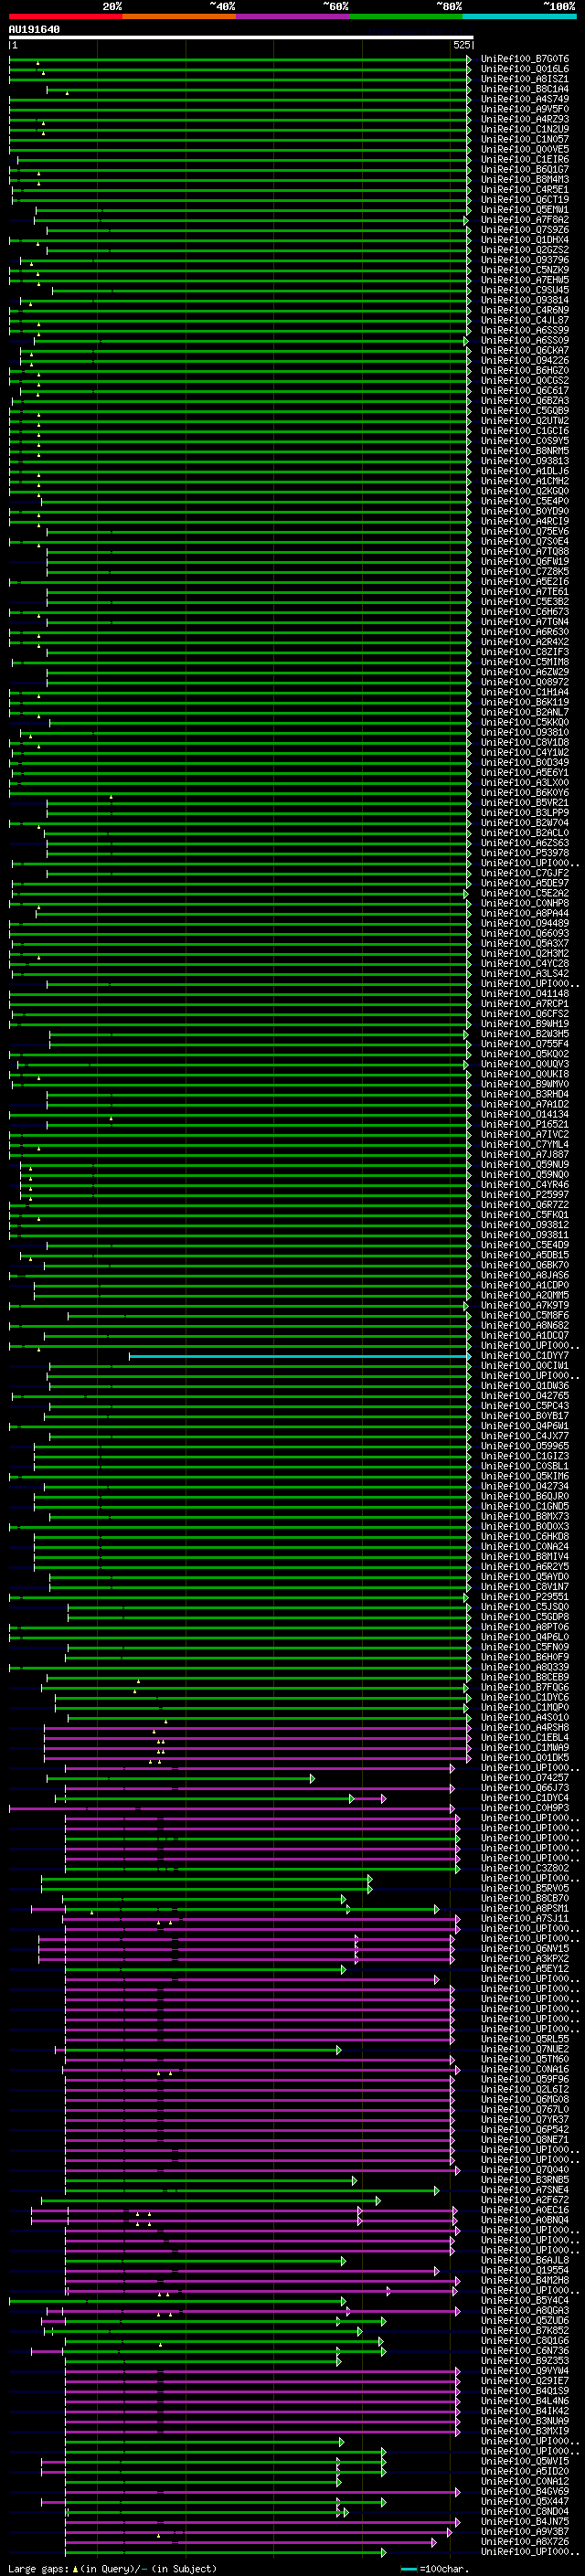The height and width of the screenshot is (2576, 585).
Task: Select label UniRef100_Q08972
Action: coord(525,682)
